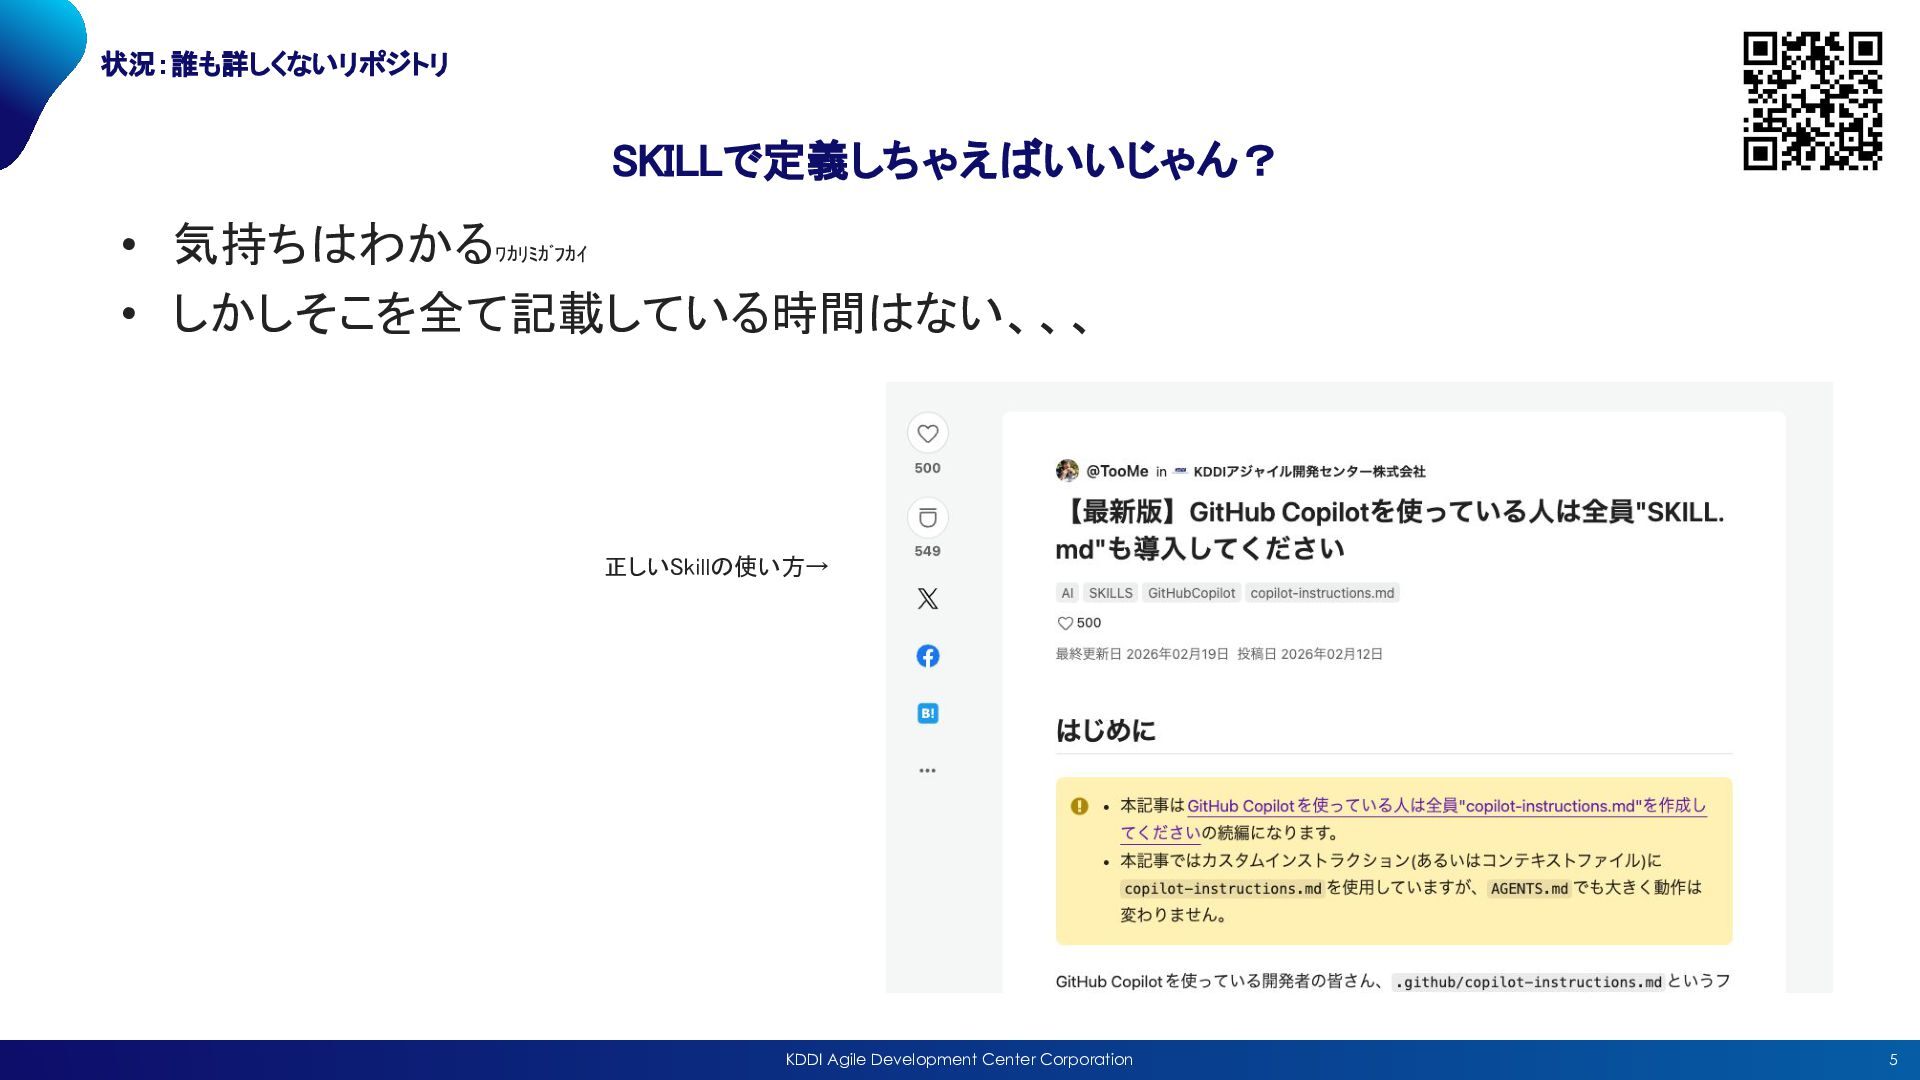Viewport: 1920px width, 1080px height.
Task: Select the AI tag
Action: point(1067,593)
